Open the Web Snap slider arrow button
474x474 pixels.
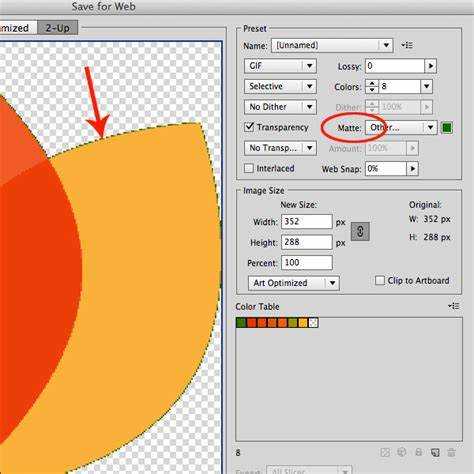coord(413,169)
